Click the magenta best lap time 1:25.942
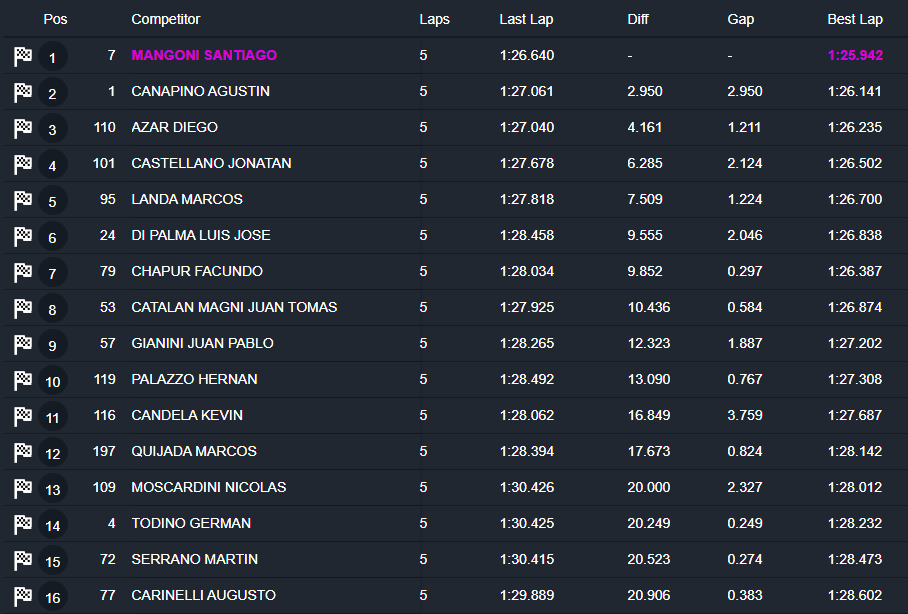908x614 pixels. [855, 55]
